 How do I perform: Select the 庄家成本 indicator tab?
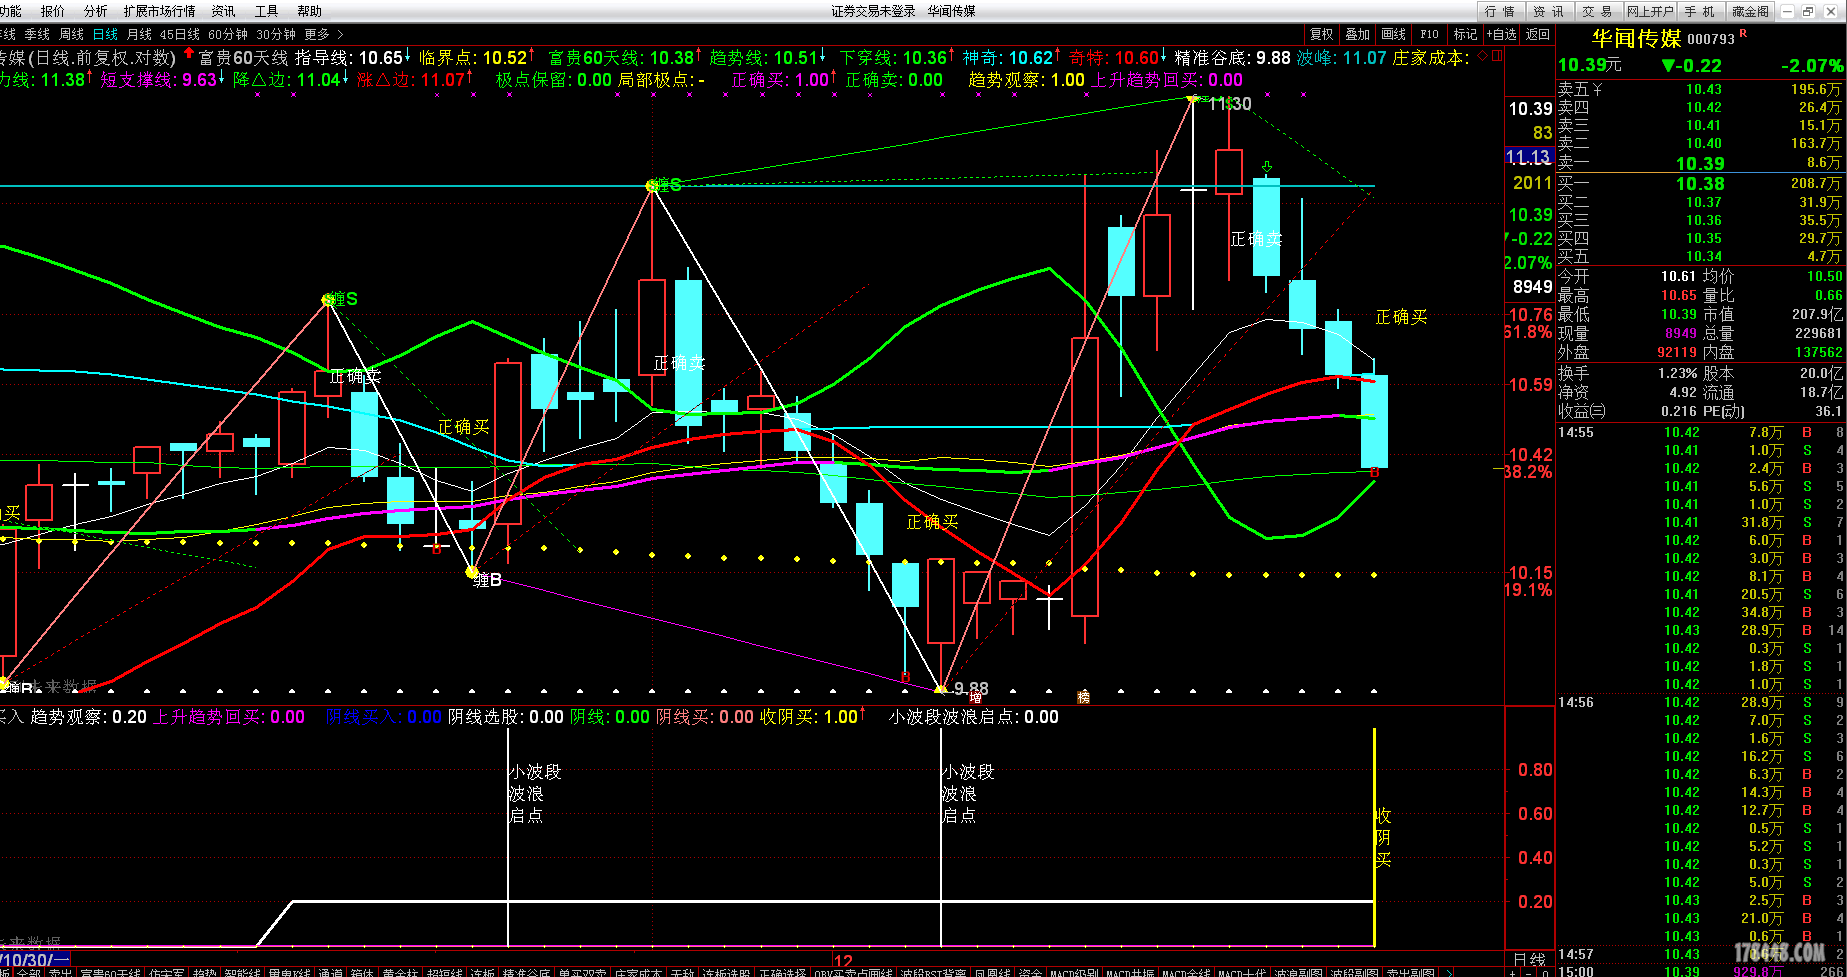coord(638,971)
